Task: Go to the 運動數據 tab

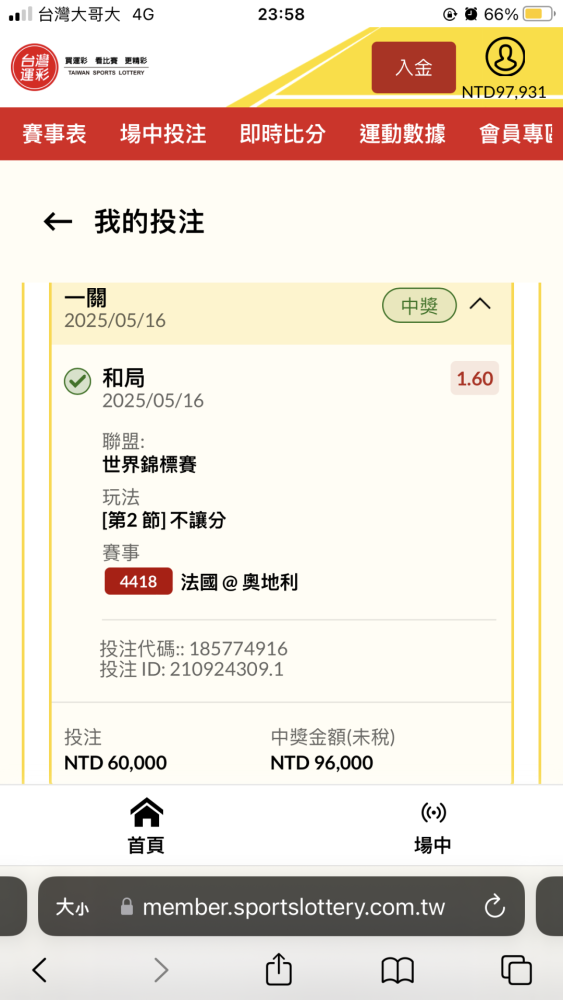Action: click(x=402, y=134)
